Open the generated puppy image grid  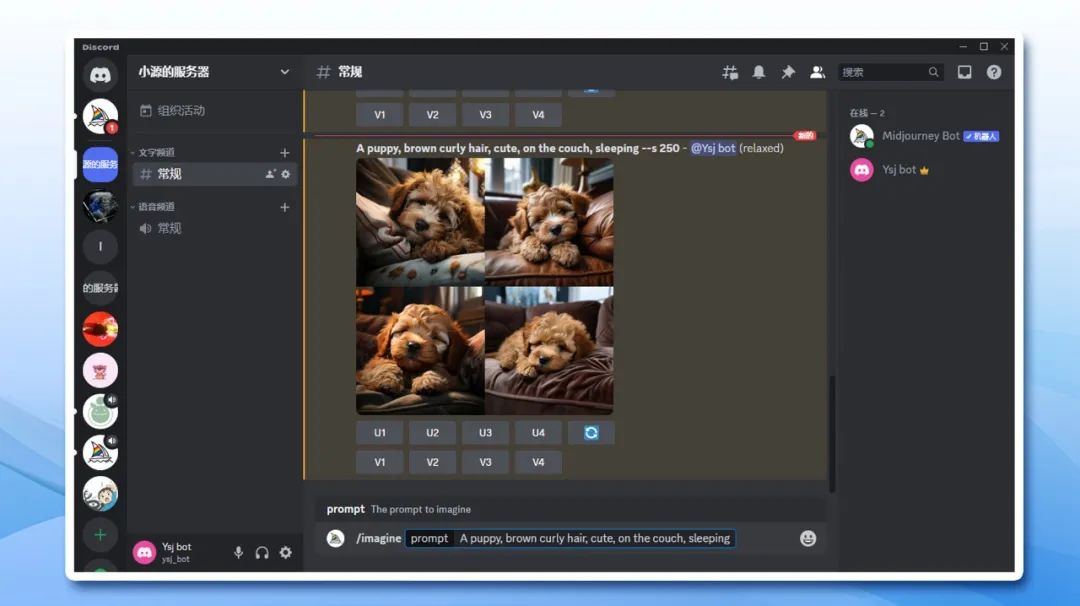[484, 286]
